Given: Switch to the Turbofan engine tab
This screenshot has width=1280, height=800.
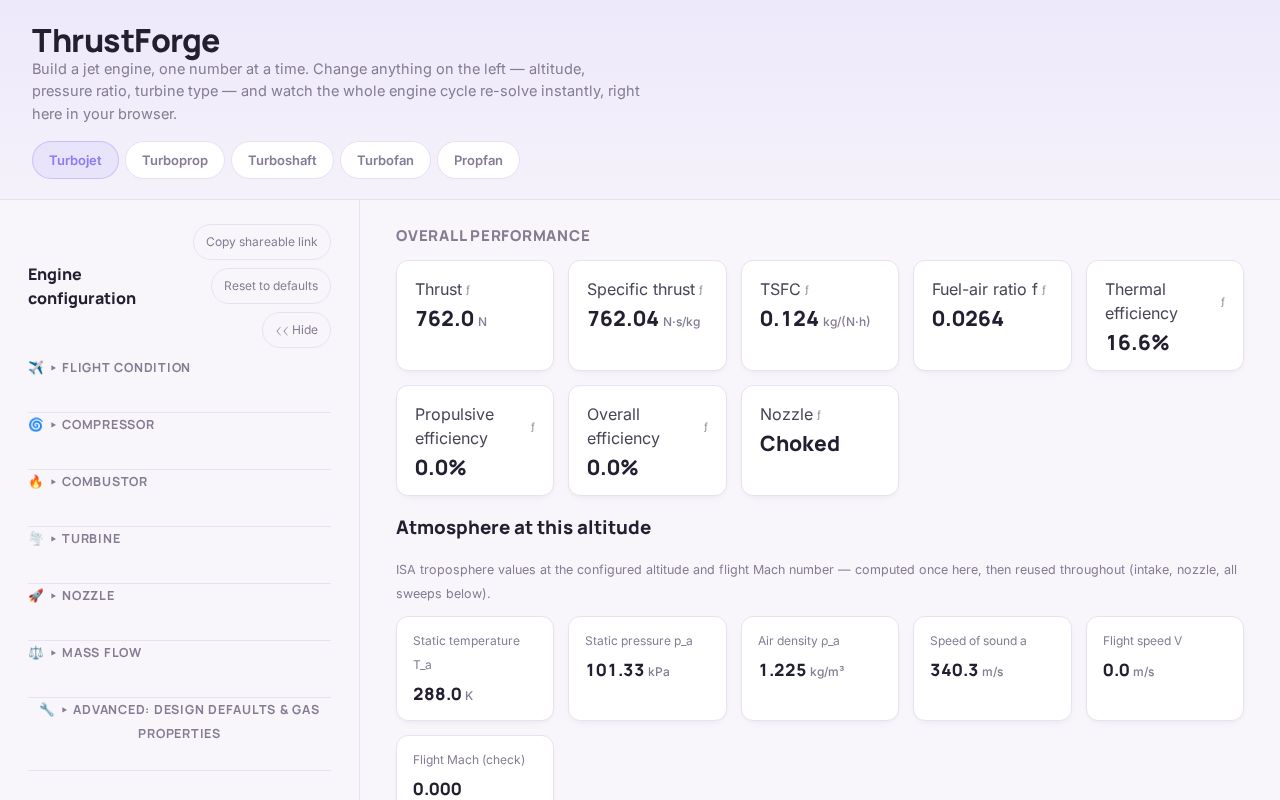Looking at the screenshot, I should pyautogui.click(x=385, y=160).
